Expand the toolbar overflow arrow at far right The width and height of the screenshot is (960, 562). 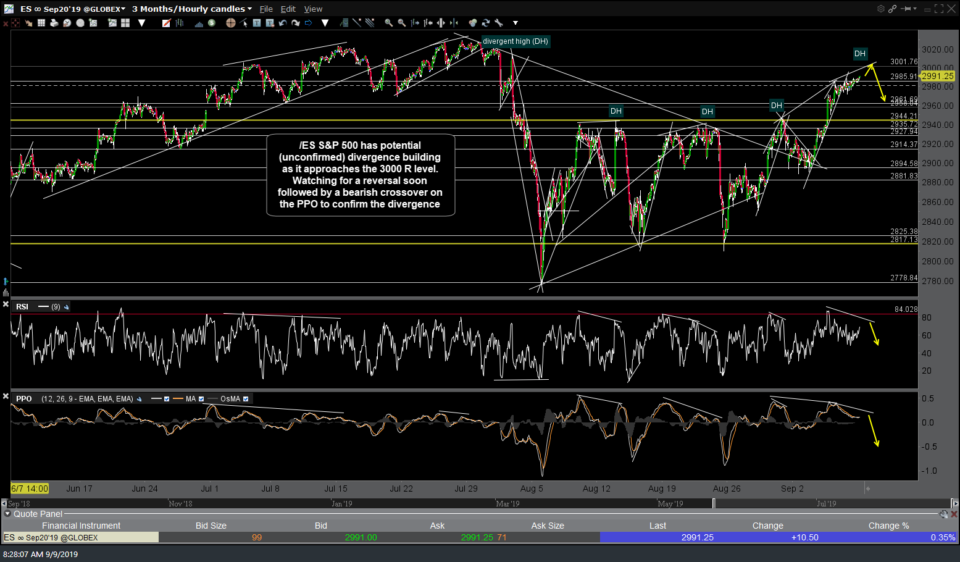pyautogui.click(x=516, y=23)
